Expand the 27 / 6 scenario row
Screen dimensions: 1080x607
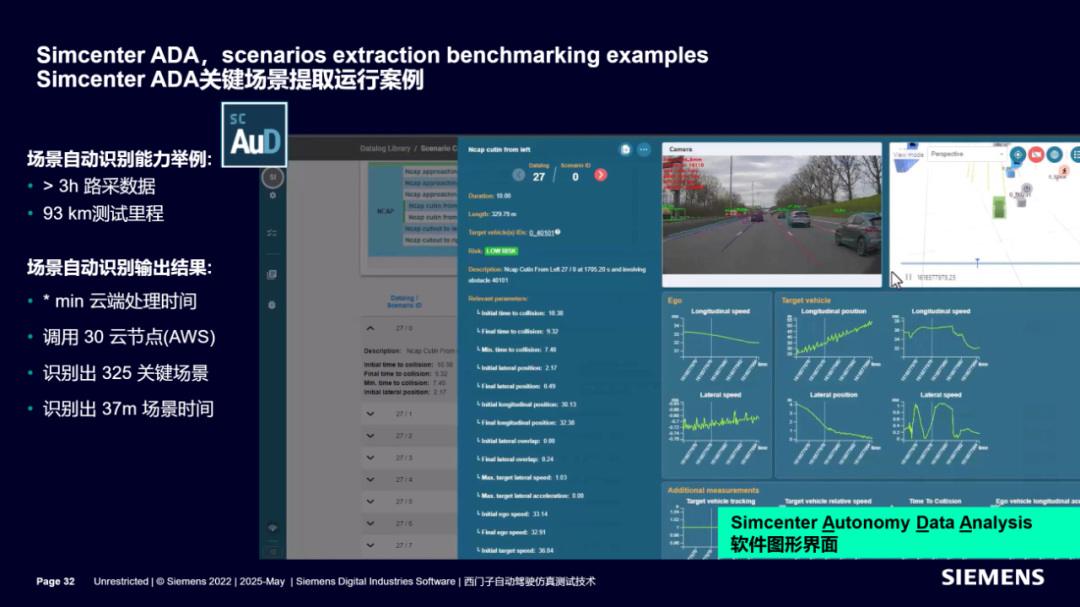coord(371,524)
